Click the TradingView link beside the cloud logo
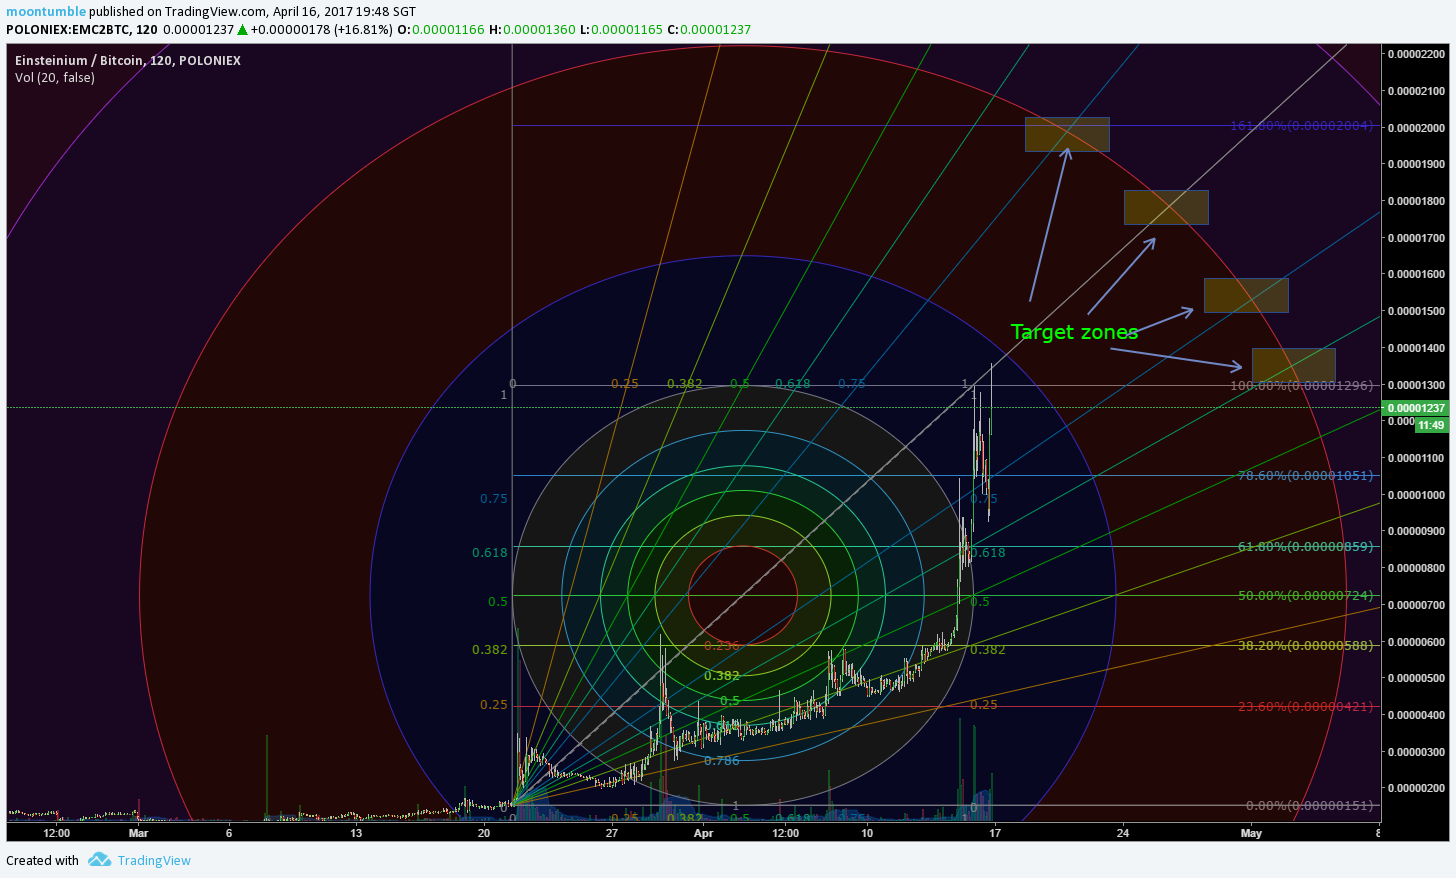The width and height of the screenshot is (1456, 878). coord(154,860)
